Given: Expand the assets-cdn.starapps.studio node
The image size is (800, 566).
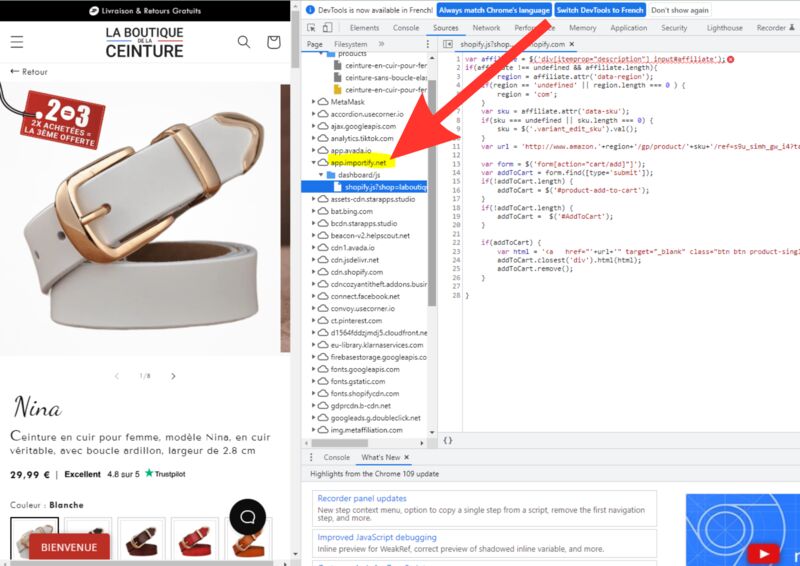Looking at the screenshot, I should pyautogui.click(x=313, y=199).
